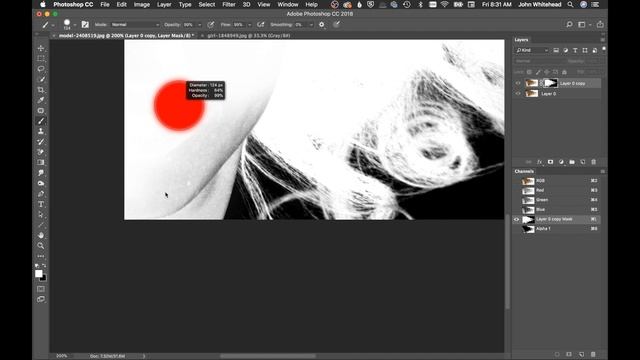Create a new group folder icon

coord(572,162)
